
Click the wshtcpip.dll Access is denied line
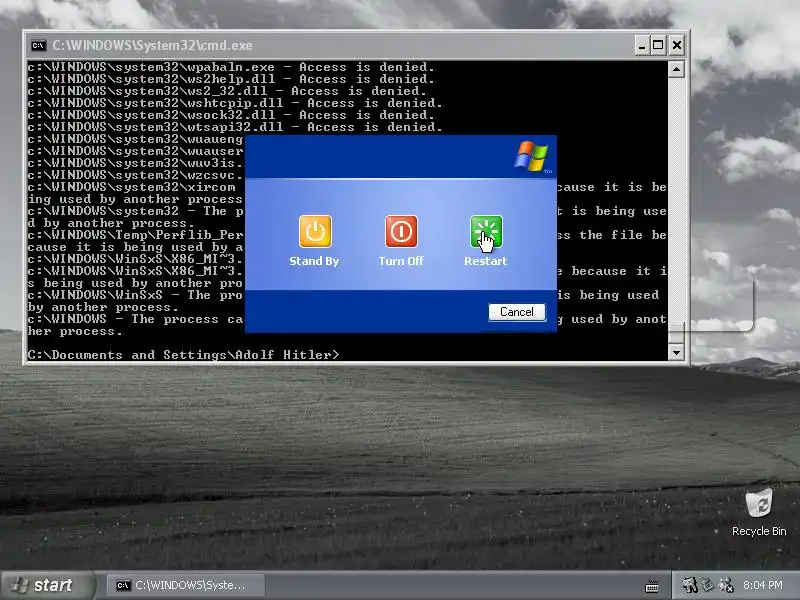(235, 103)
